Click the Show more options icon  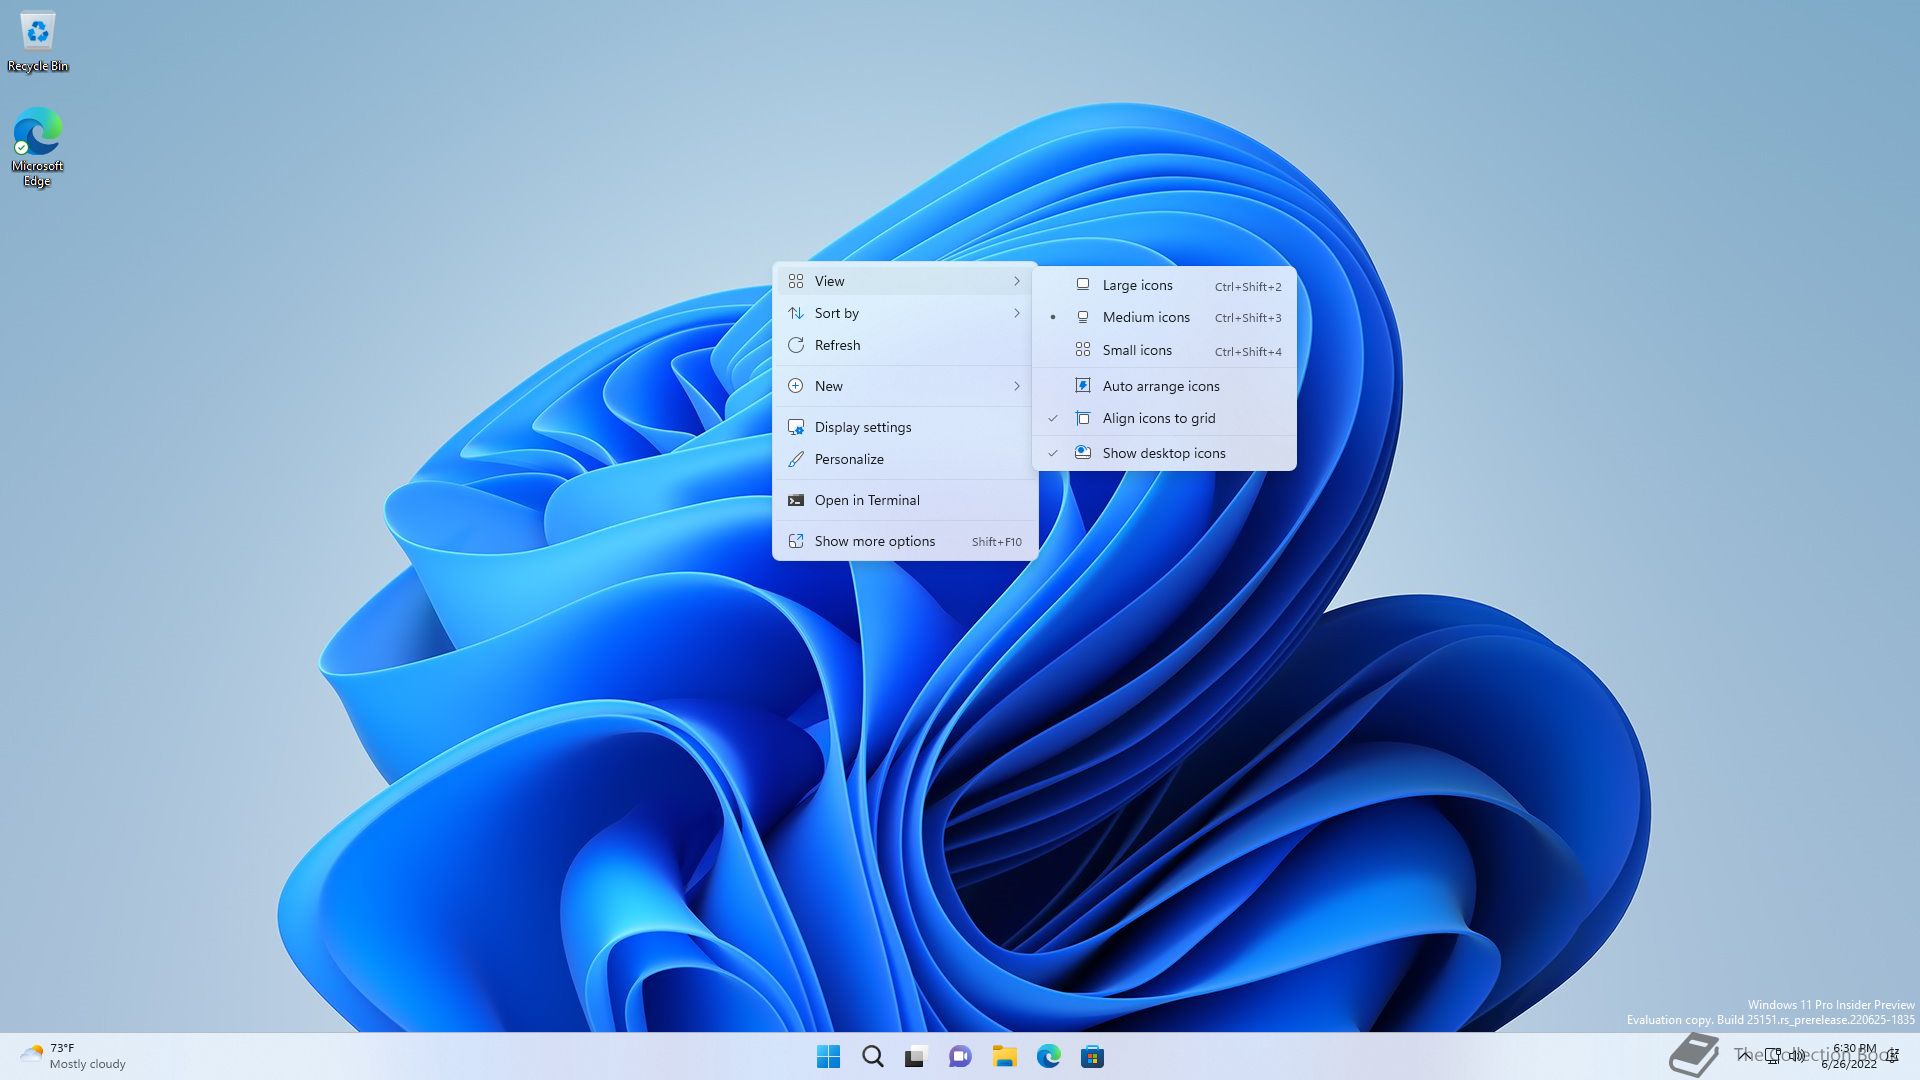tap(796, 541)
